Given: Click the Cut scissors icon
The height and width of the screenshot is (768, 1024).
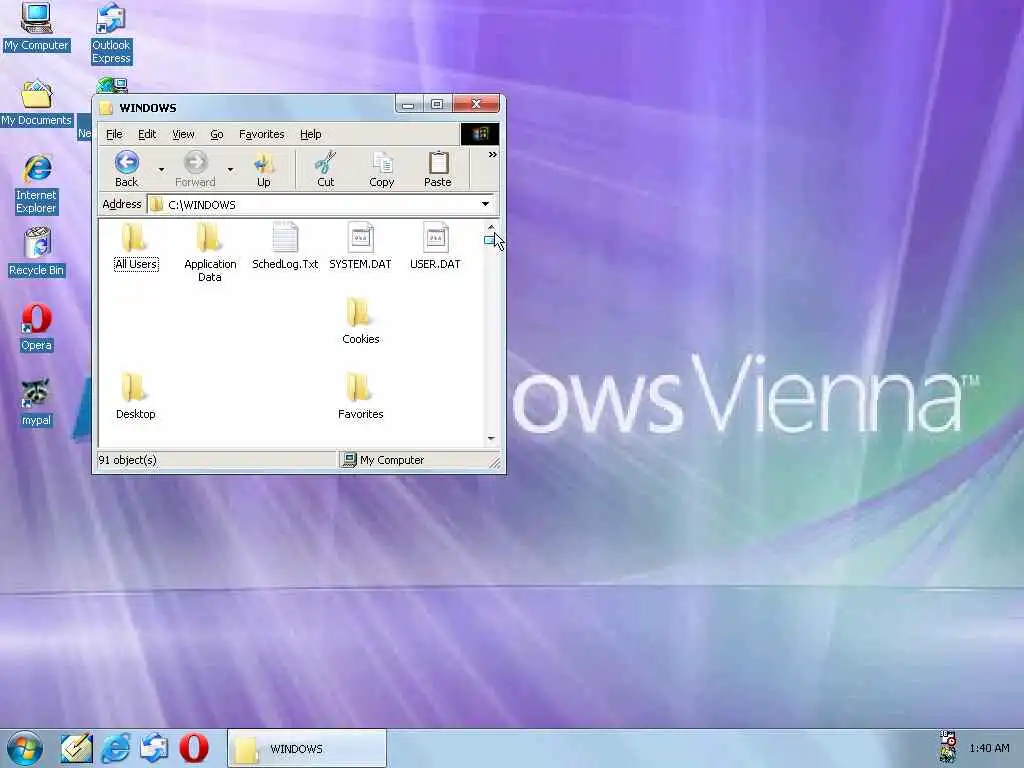Looking at the screenshot, I should tap(325, 169).
